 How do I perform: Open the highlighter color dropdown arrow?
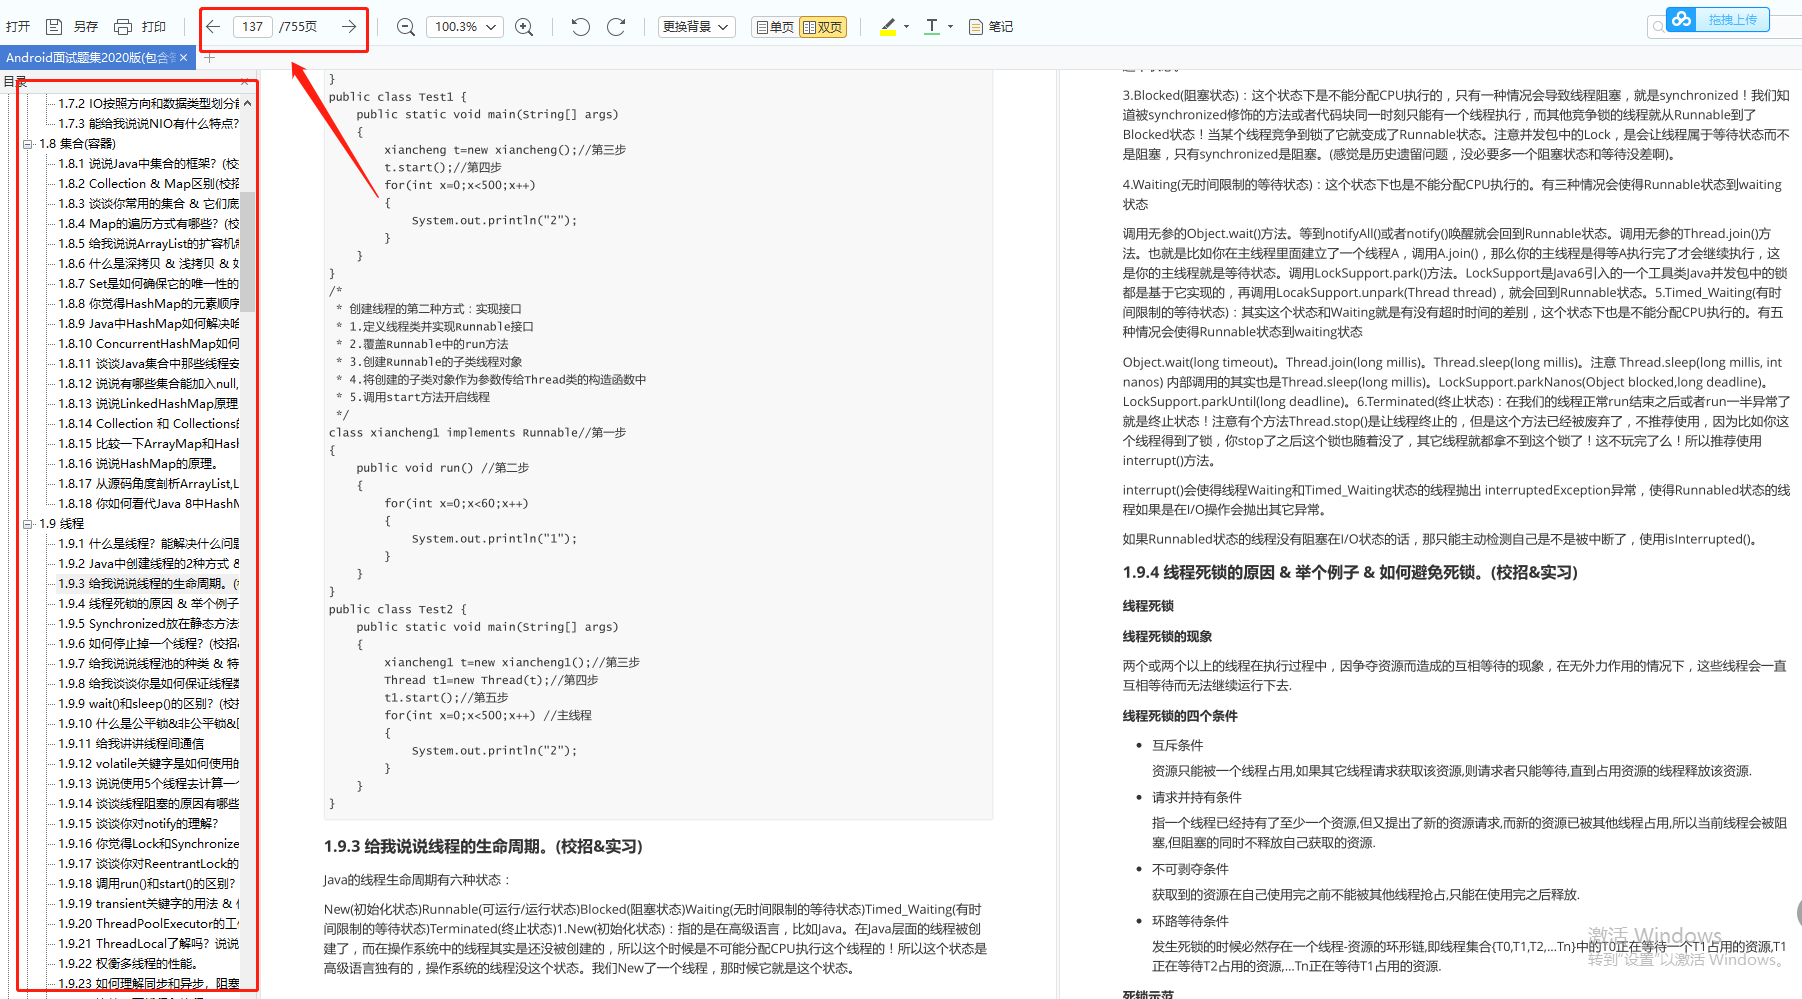tap(906, 27)
